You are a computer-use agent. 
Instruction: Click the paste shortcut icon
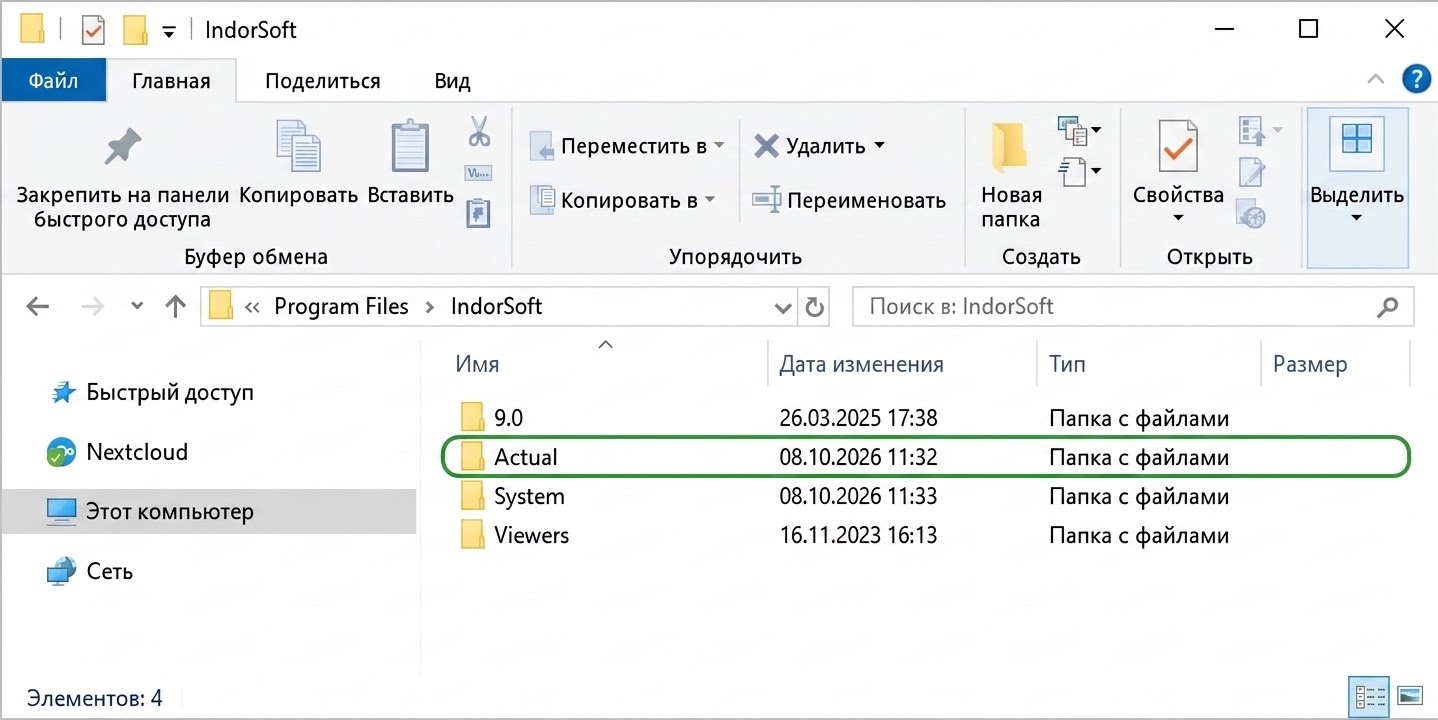point(479,212)
